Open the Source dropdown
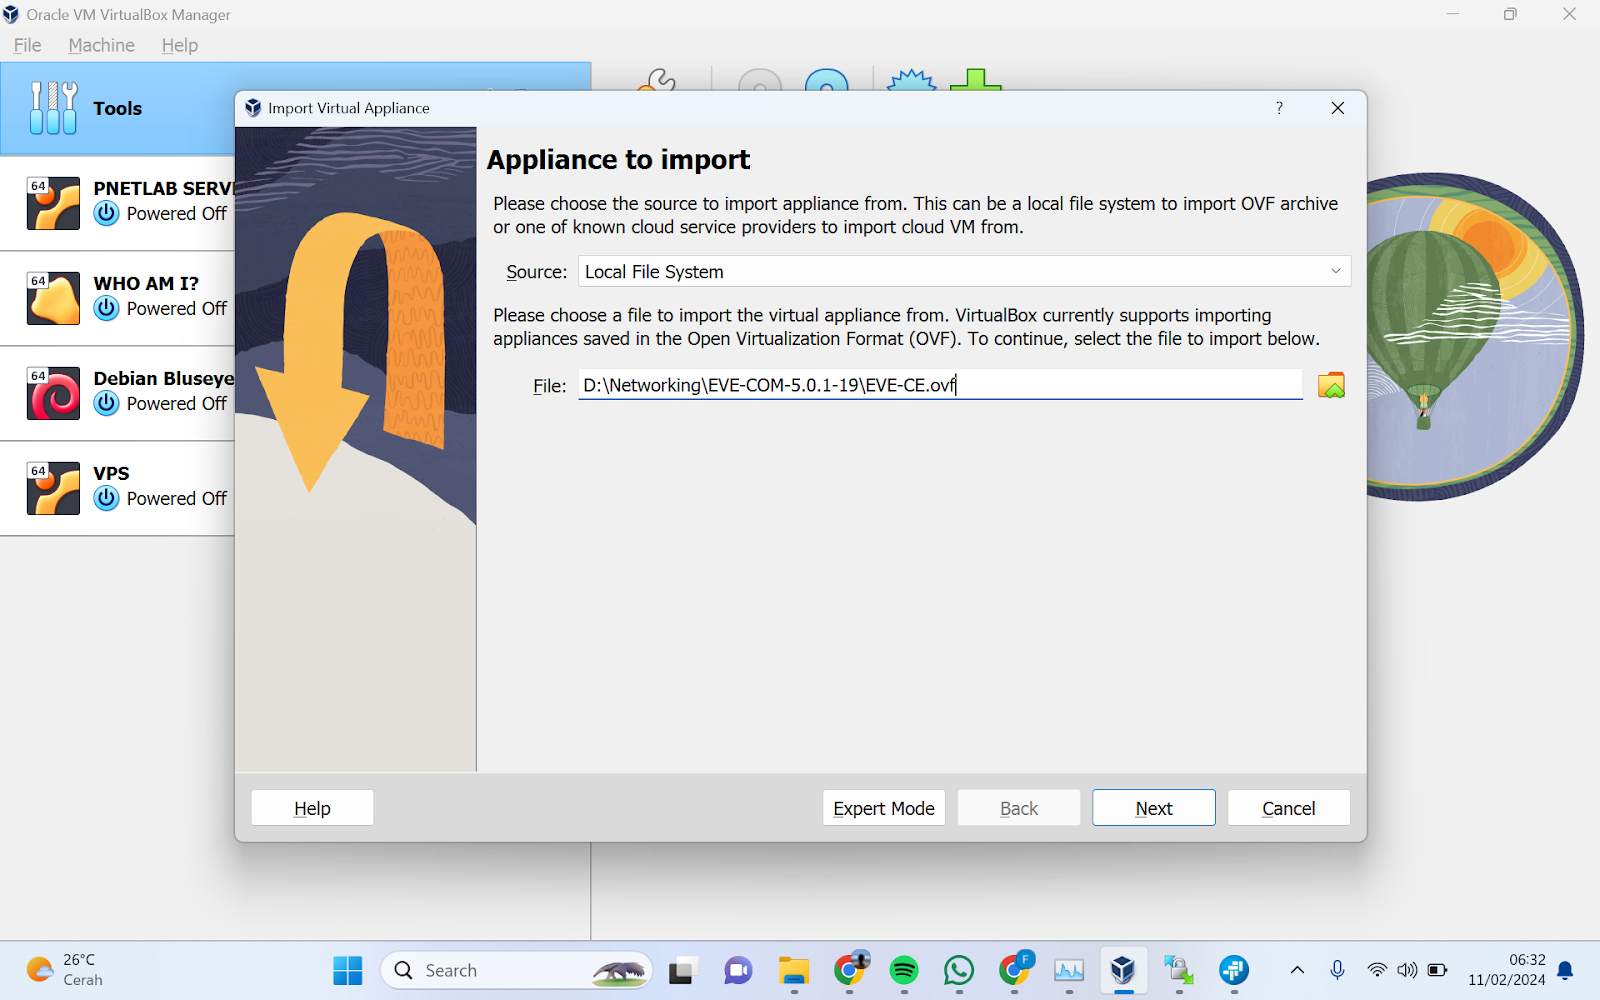The height and width of the screenshot is (1000, 1600). click(x=964, y=271)
